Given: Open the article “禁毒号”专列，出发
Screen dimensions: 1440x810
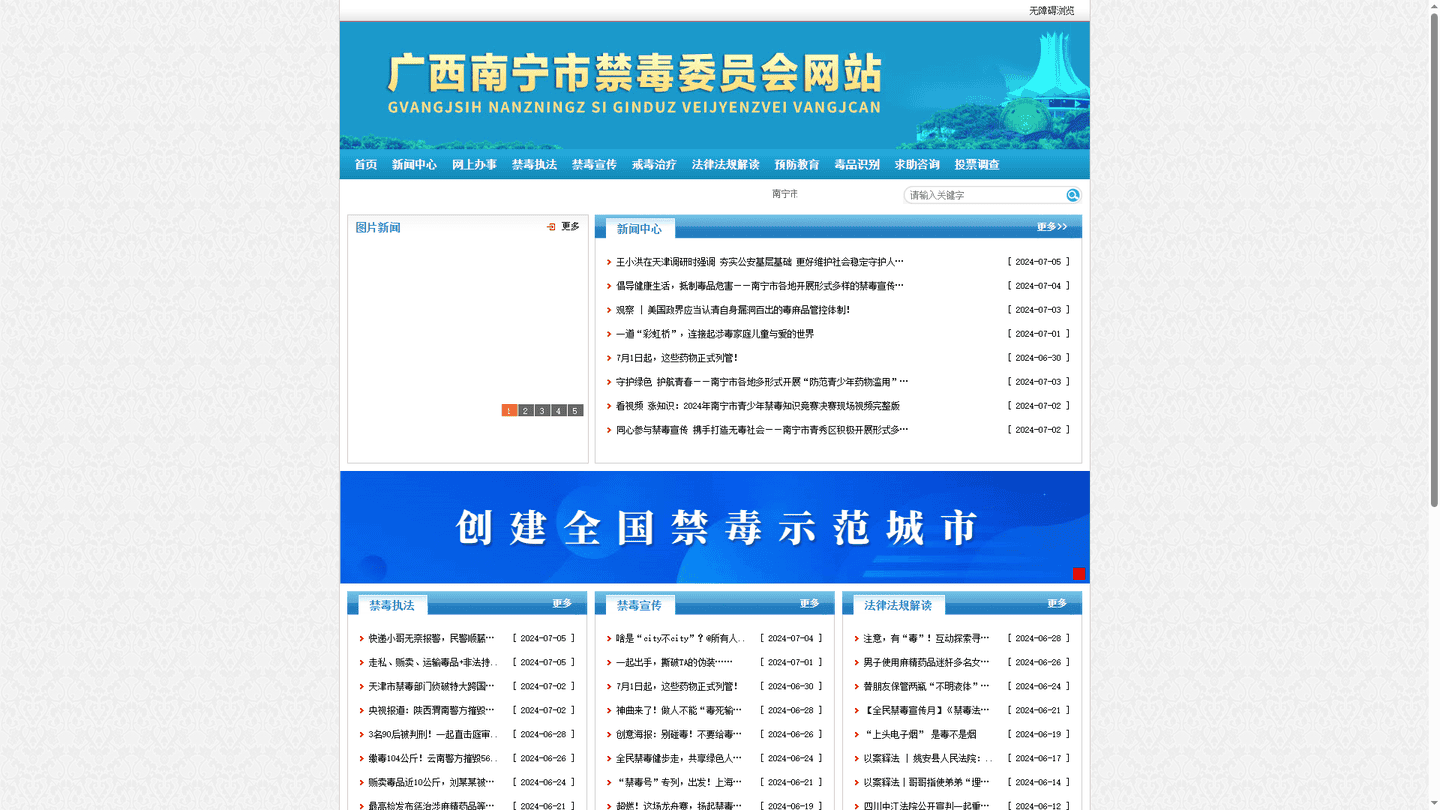Looking at the screenshot, I should (679, 782).
